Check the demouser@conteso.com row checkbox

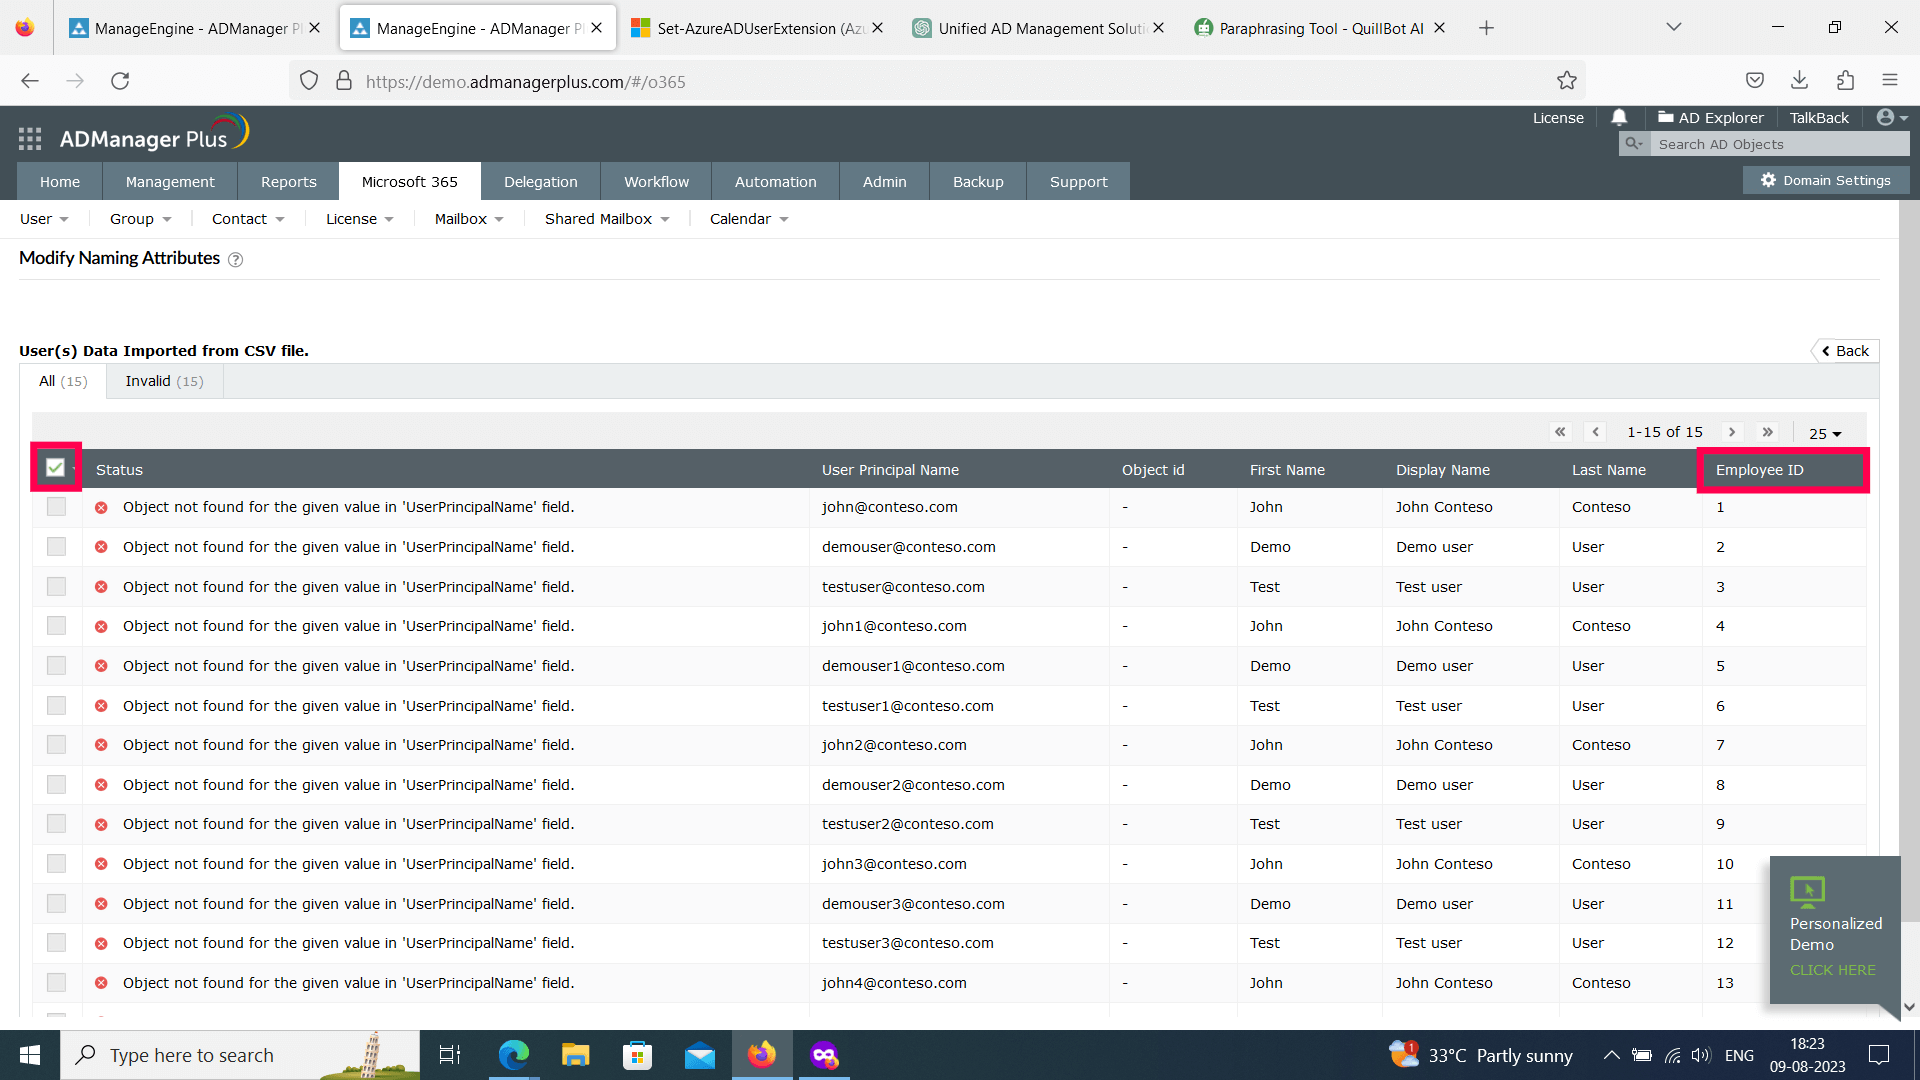(56, 547)
